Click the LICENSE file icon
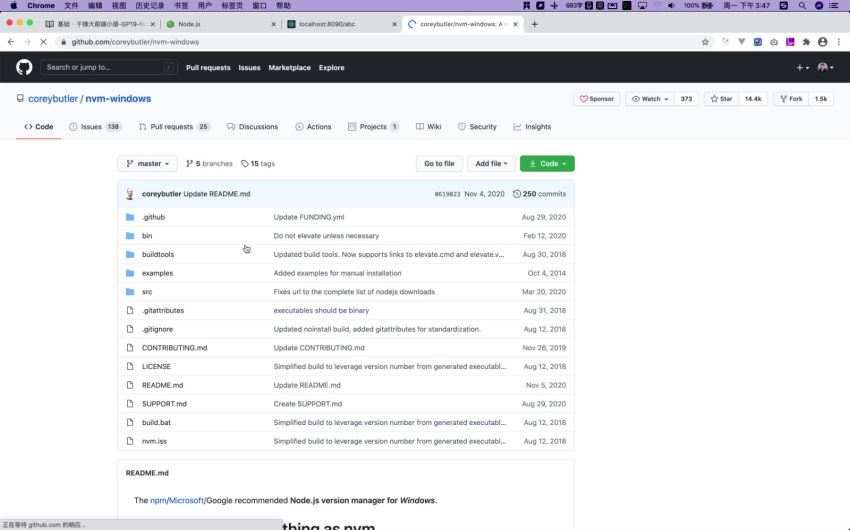The width and height of the screenshot is (850, 530). coord(130,366)
